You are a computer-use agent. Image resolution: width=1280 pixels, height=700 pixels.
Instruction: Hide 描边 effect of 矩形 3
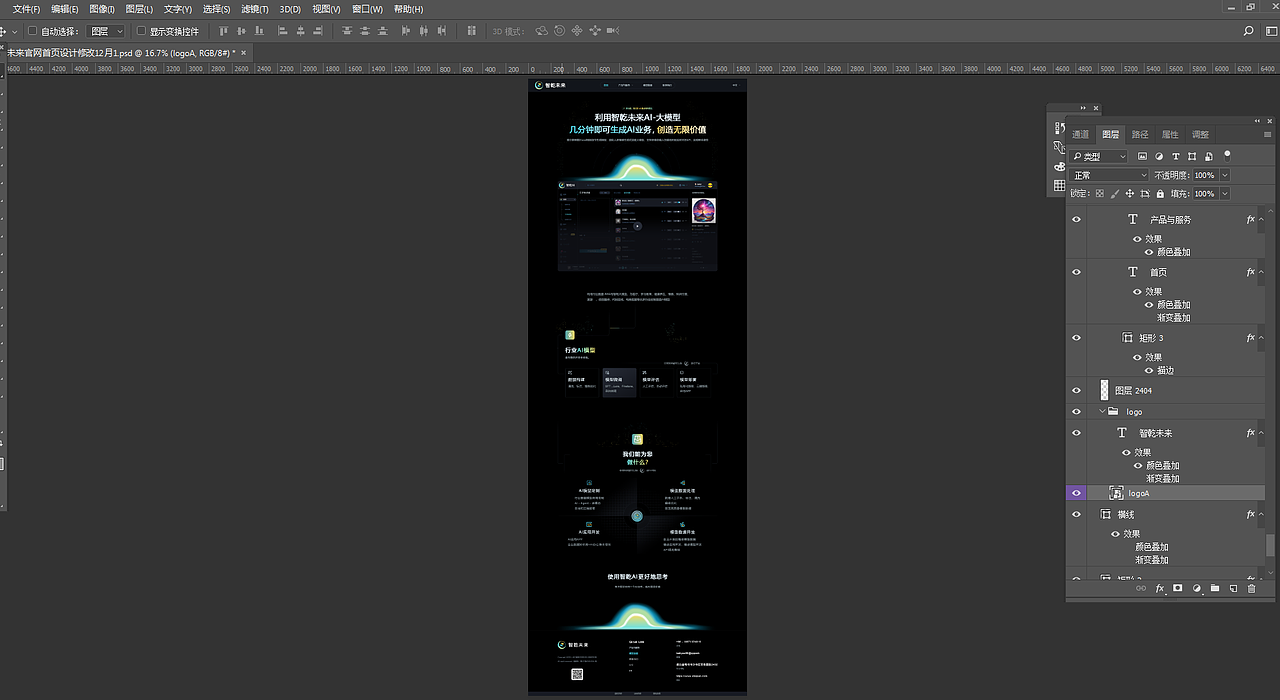click(x=1149, y=371)
